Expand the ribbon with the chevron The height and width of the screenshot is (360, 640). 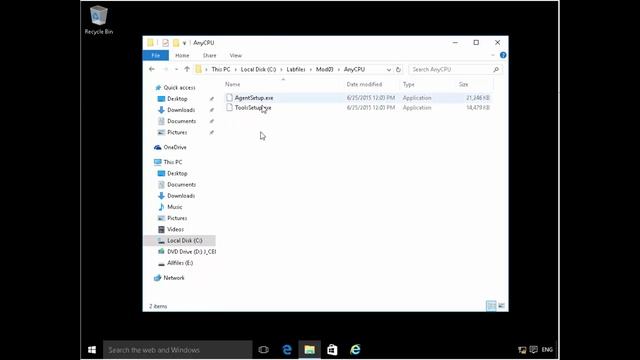(x=493, y=55)
